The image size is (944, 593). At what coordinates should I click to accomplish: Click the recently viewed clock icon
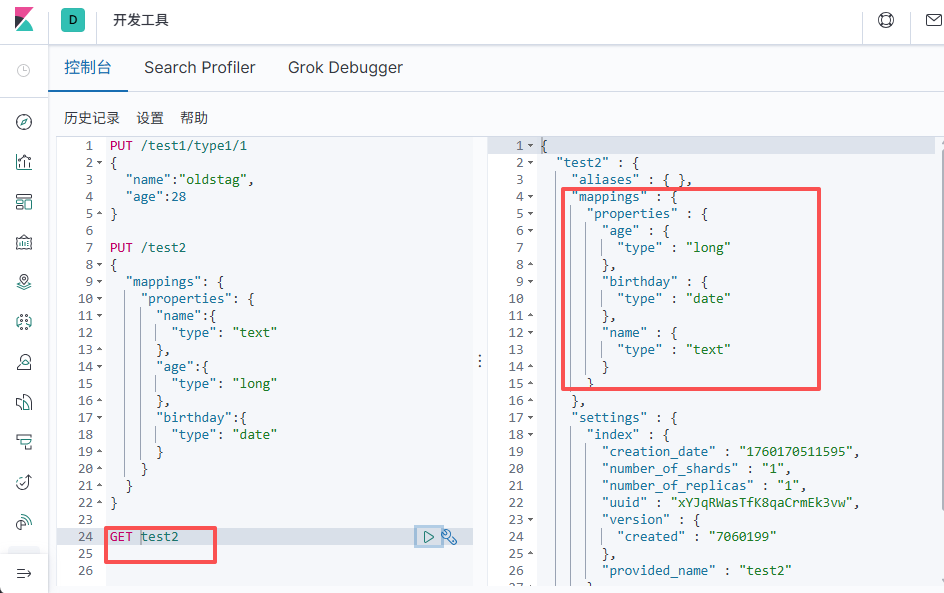(x=24, y=70)
